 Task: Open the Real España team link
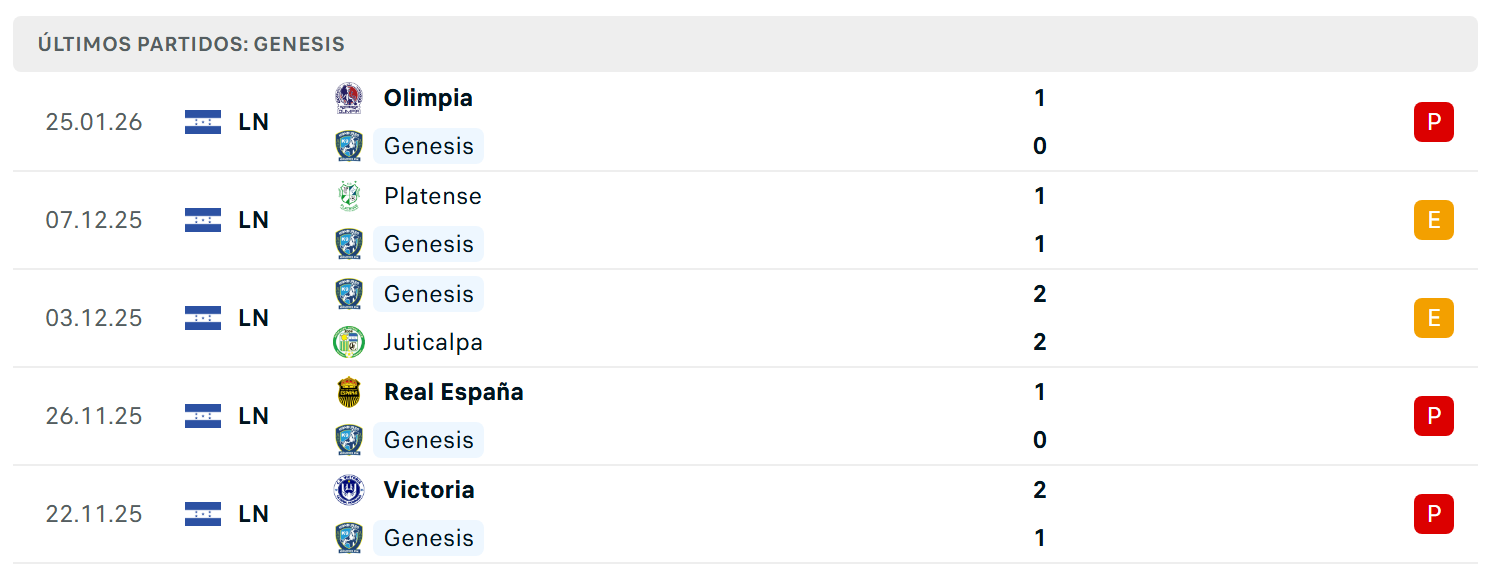point(454,392)
